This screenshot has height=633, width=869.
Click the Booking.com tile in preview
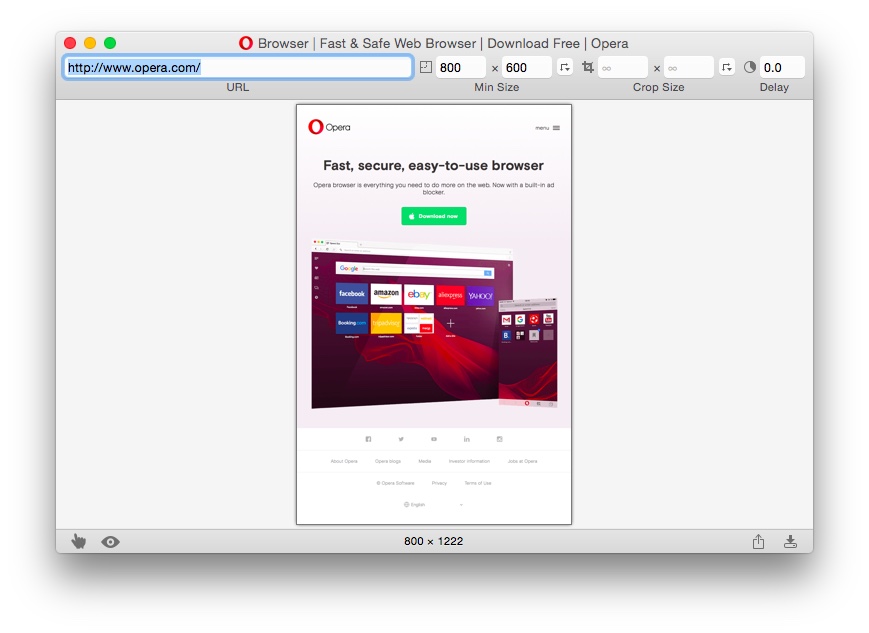pos(352,323)
